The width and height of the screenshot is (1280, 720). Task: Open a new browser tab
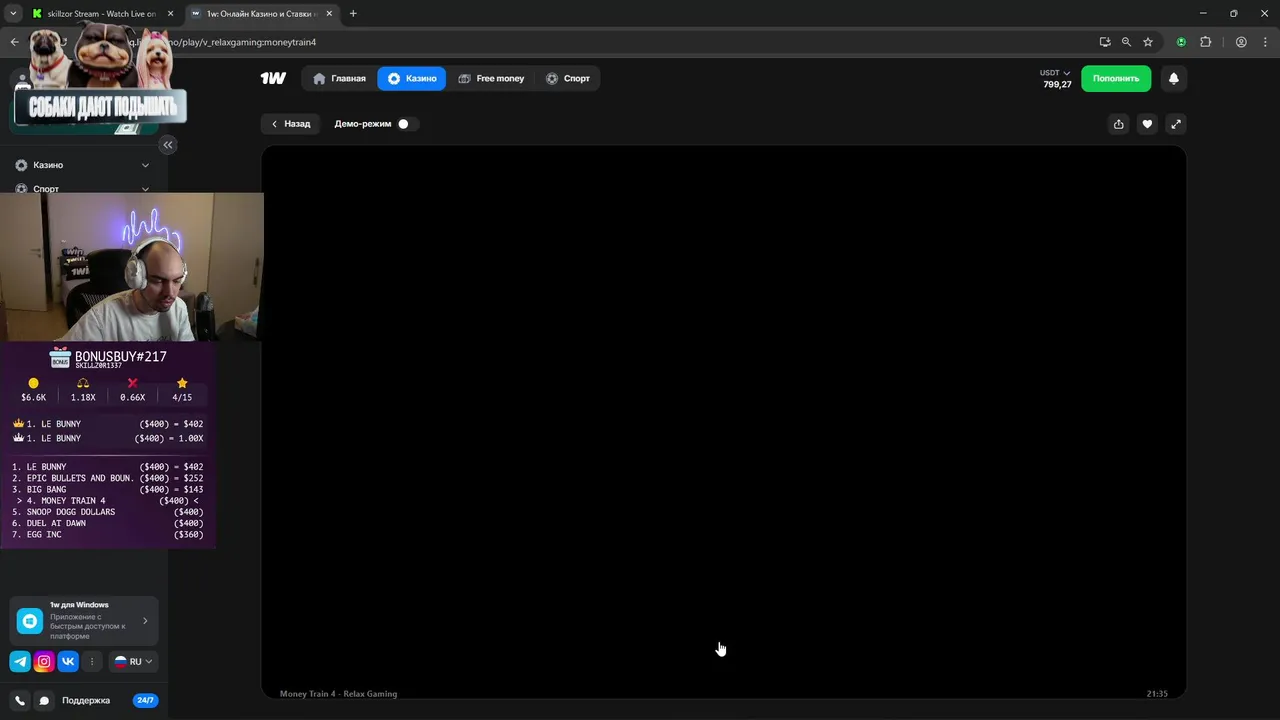[353, 14]
